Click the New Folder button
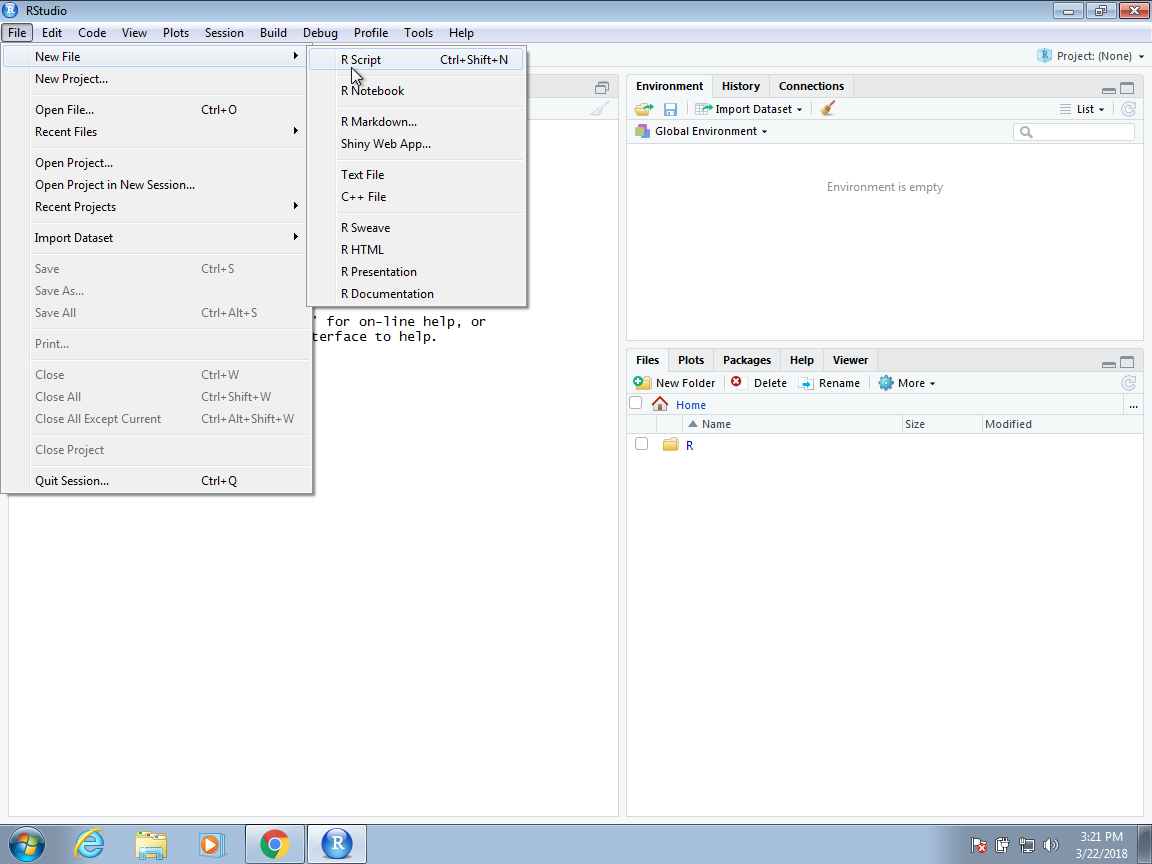Screen dimensions: 1152x864 tap(676, 383)
